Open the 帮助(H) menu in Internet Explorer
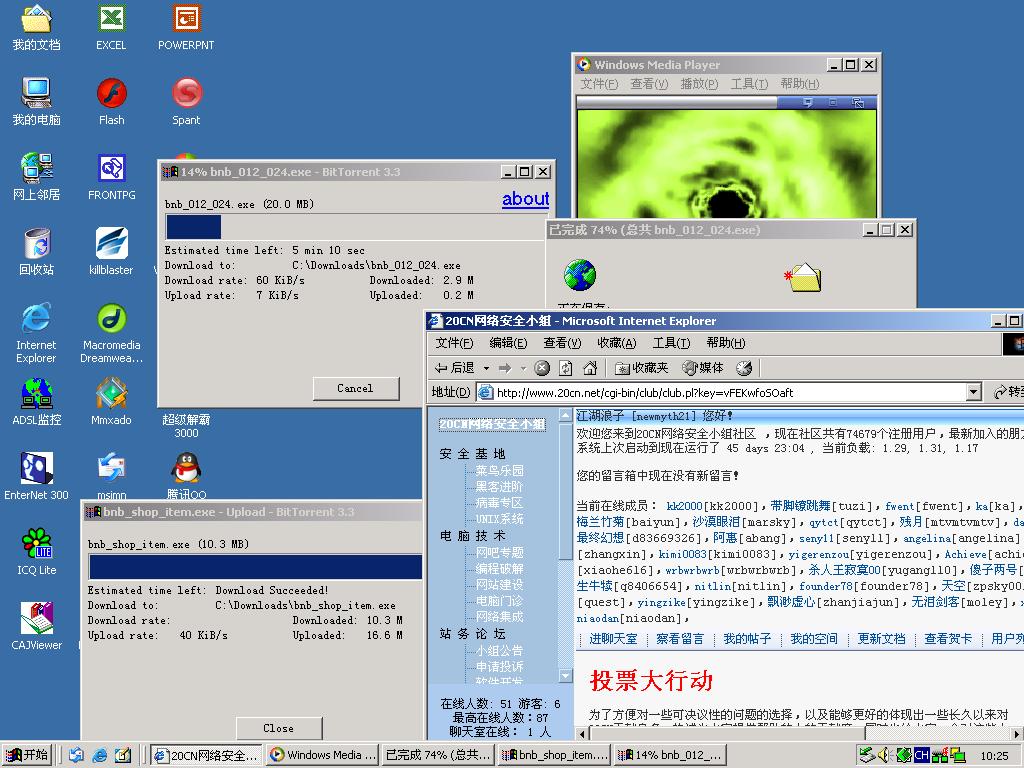Viewport: 1024px width, 768px height. 726,343
